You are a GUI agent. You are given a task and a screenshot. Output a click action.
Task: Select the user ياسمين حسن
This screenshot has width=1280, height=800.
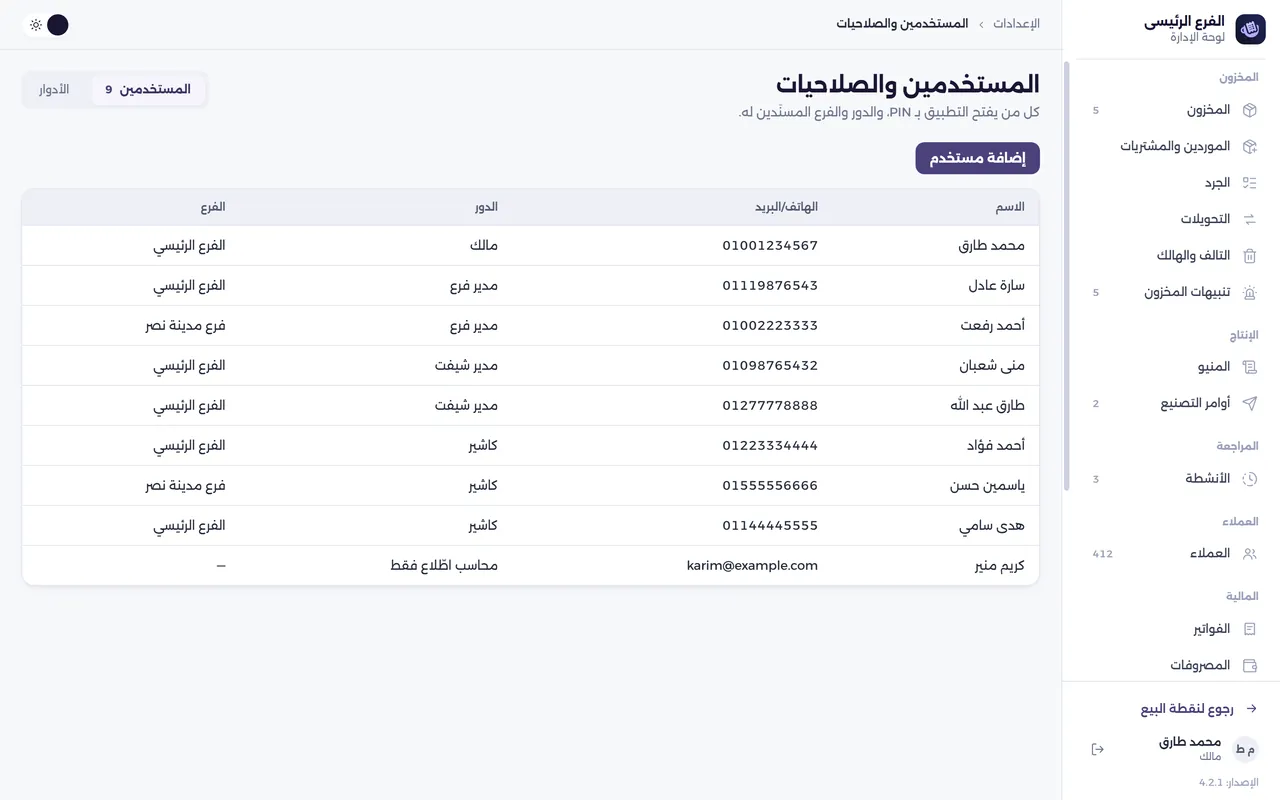click(x=531, y=485)
